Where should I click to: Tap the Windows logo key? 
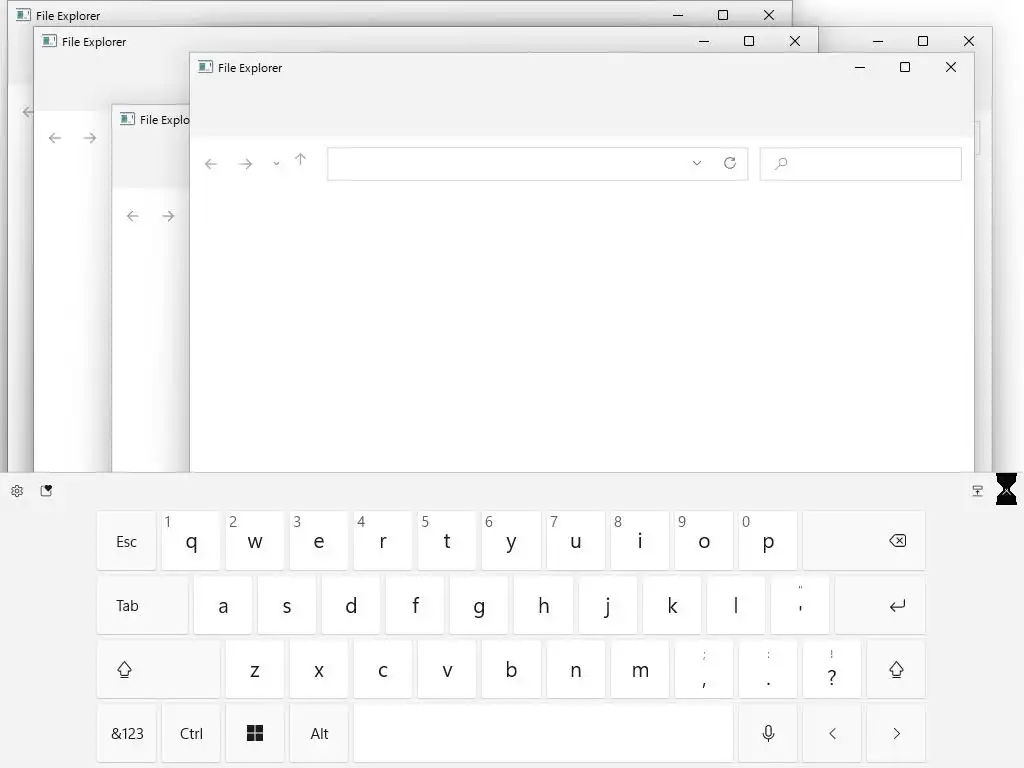click(255, 733)
